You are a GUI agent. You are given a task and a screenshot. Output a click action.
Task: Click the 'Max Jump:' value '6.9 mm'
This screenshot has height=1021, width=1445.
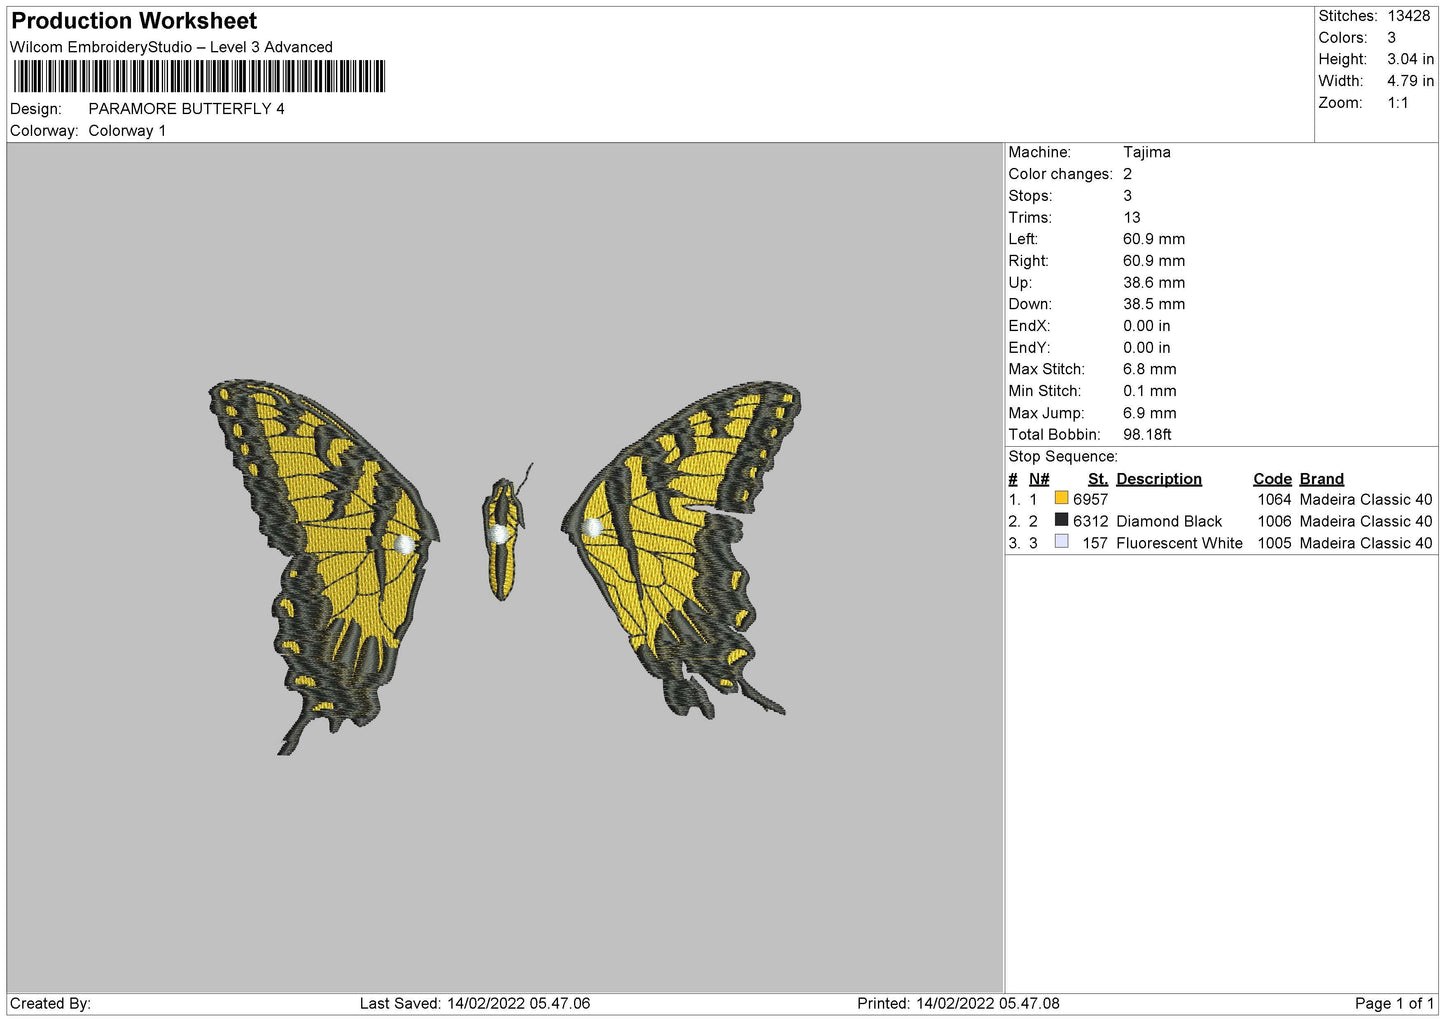1150,413
